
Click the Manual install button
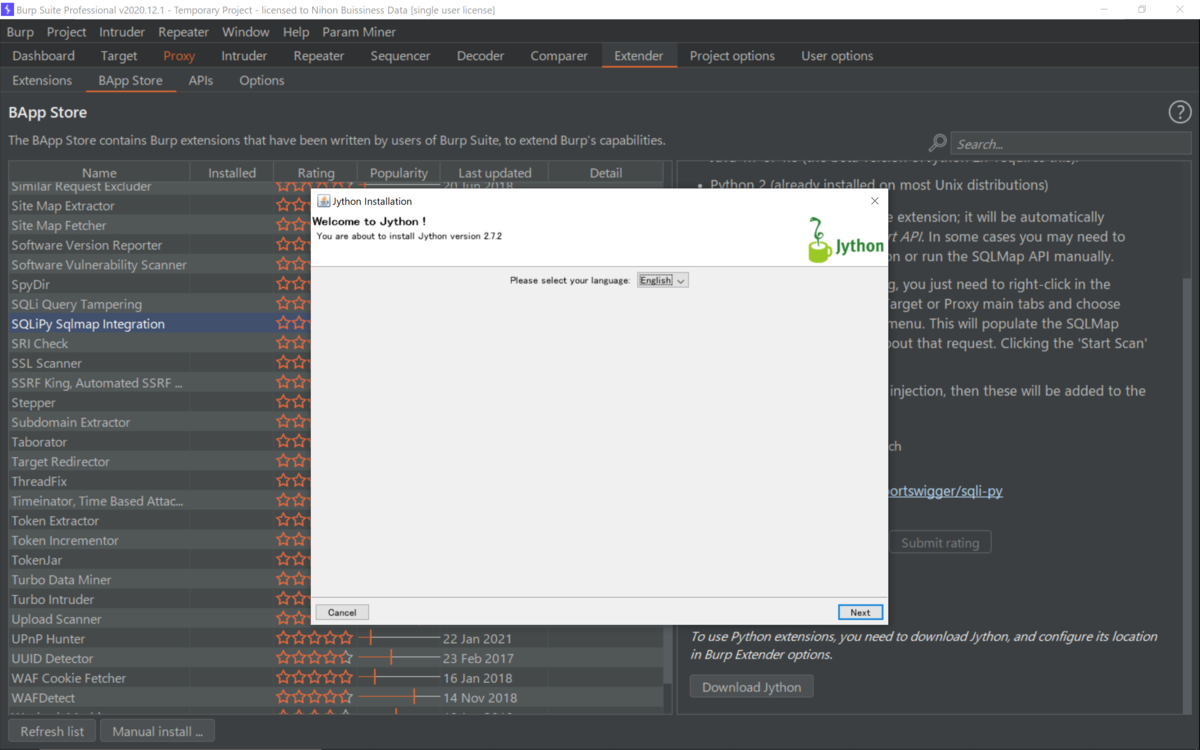click(x=157, y=731)
